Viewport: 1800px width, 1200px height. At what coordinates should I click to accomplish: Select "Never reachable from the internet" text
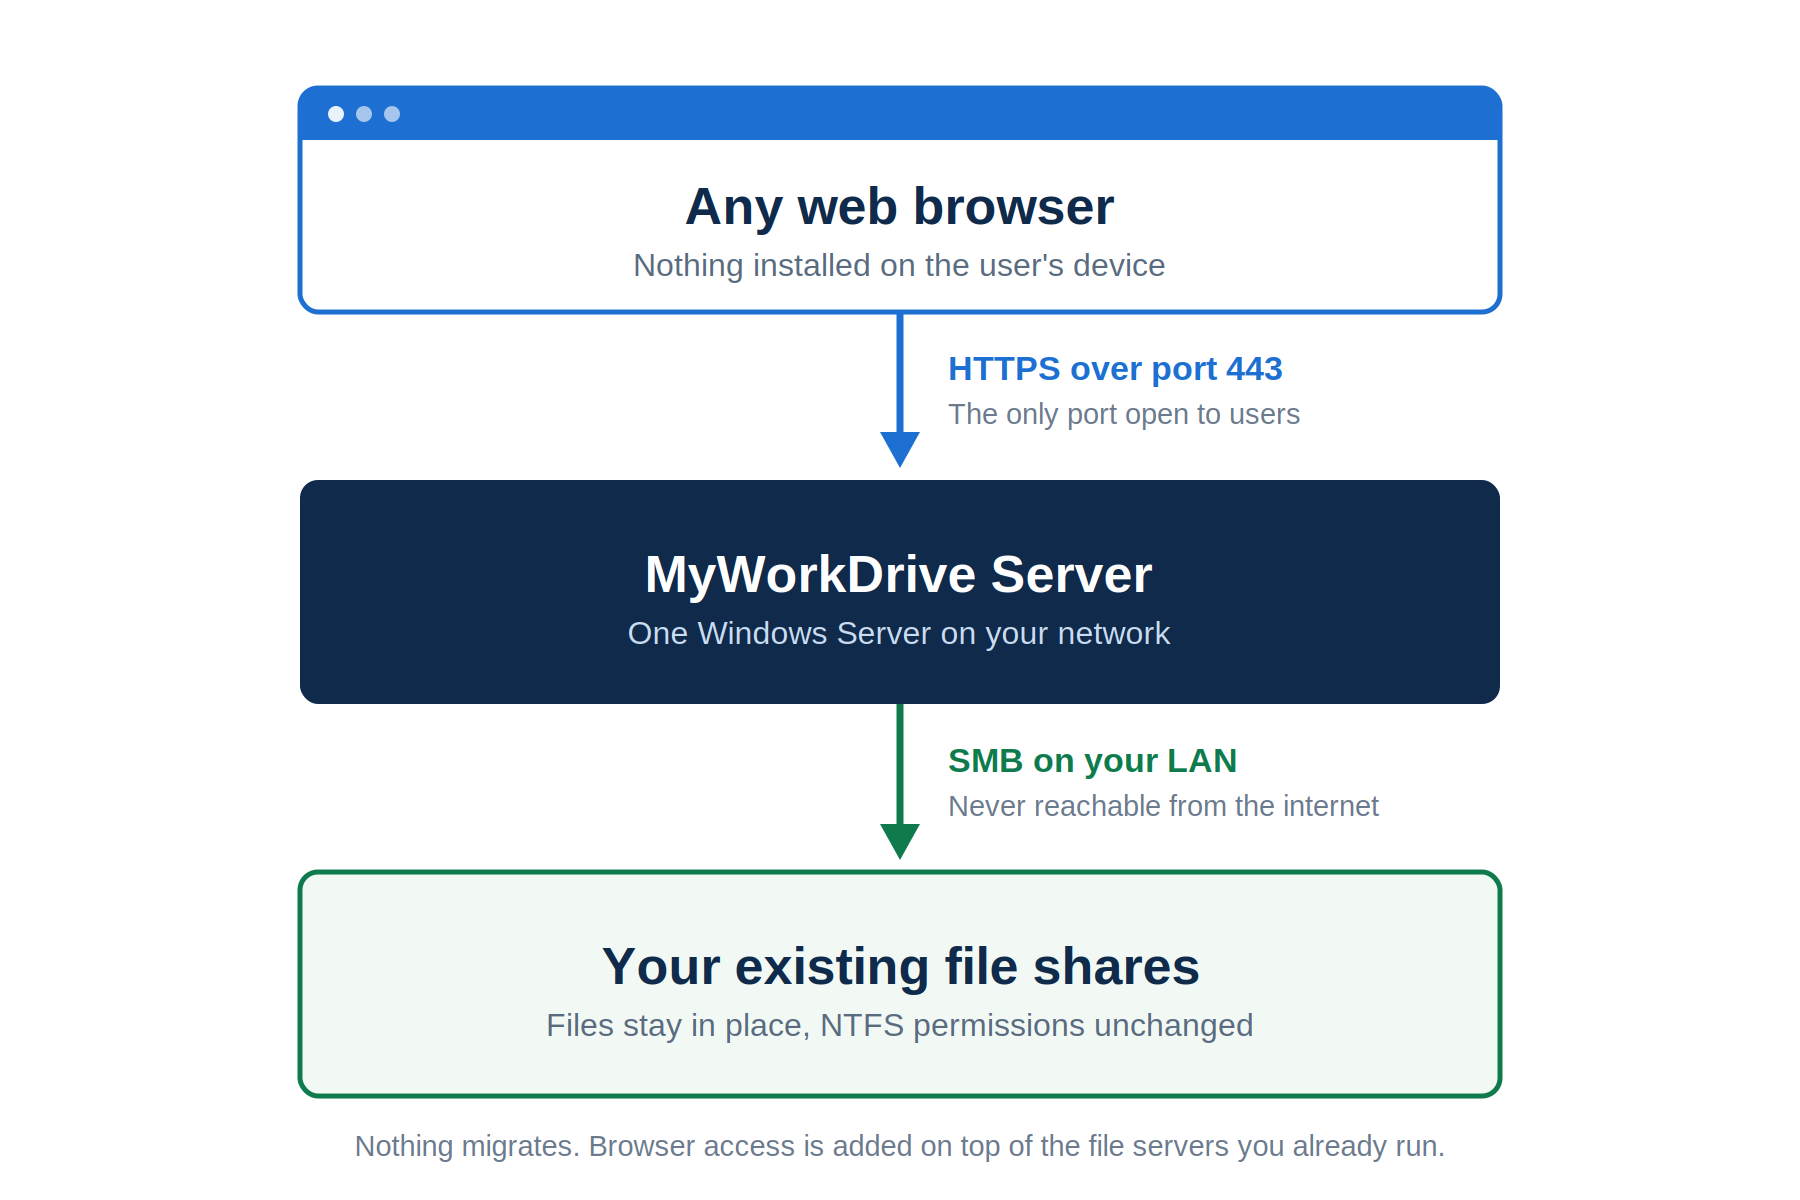pyautogui.click(x=1163, y=806)
